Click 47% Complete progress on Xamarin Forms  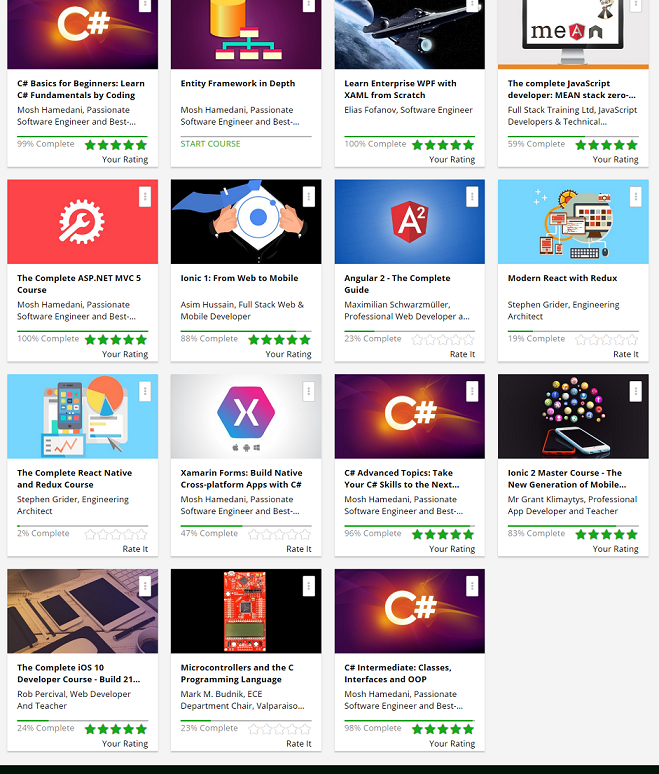coord(209,533)
